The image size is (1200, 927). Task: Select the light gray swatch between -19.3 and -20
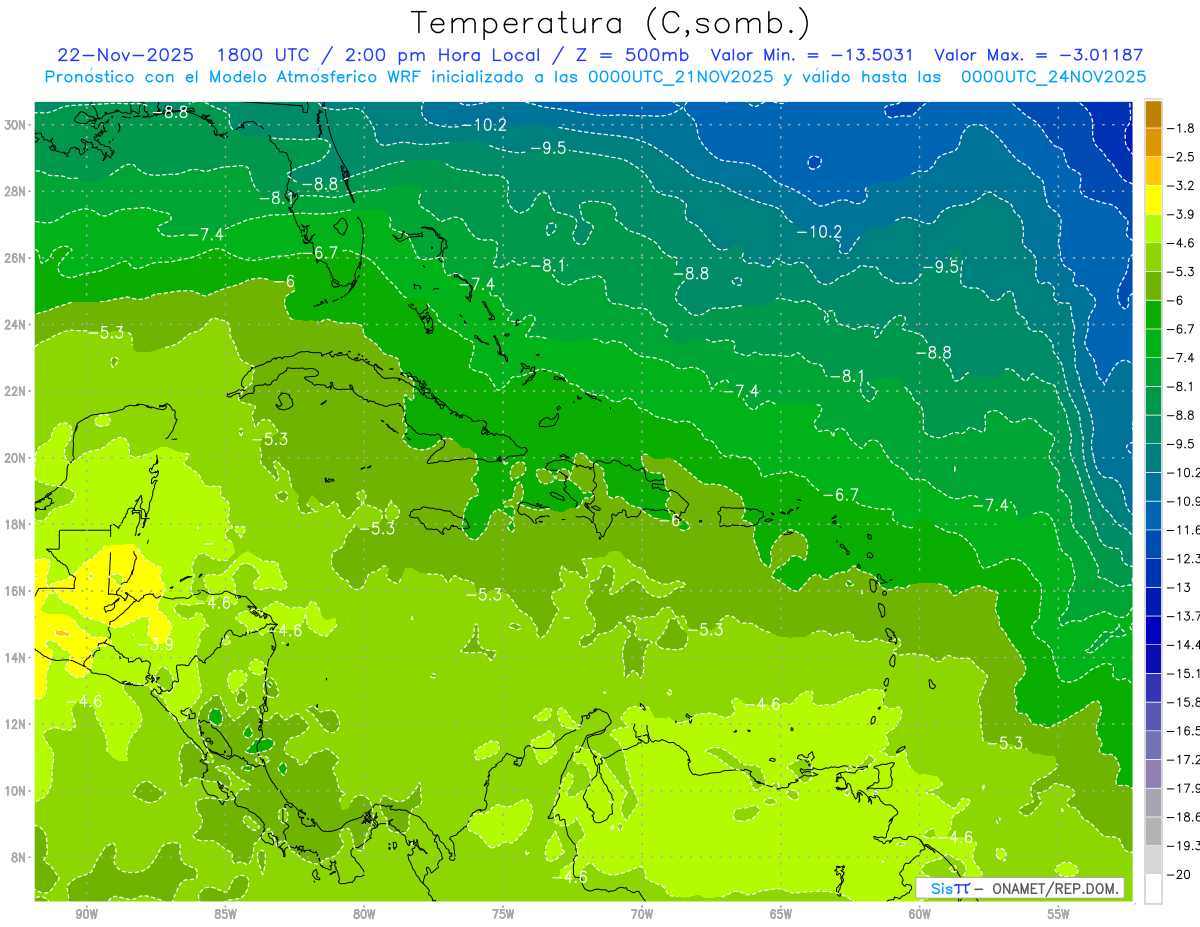pyautogui.click(x=1153, y=860)
